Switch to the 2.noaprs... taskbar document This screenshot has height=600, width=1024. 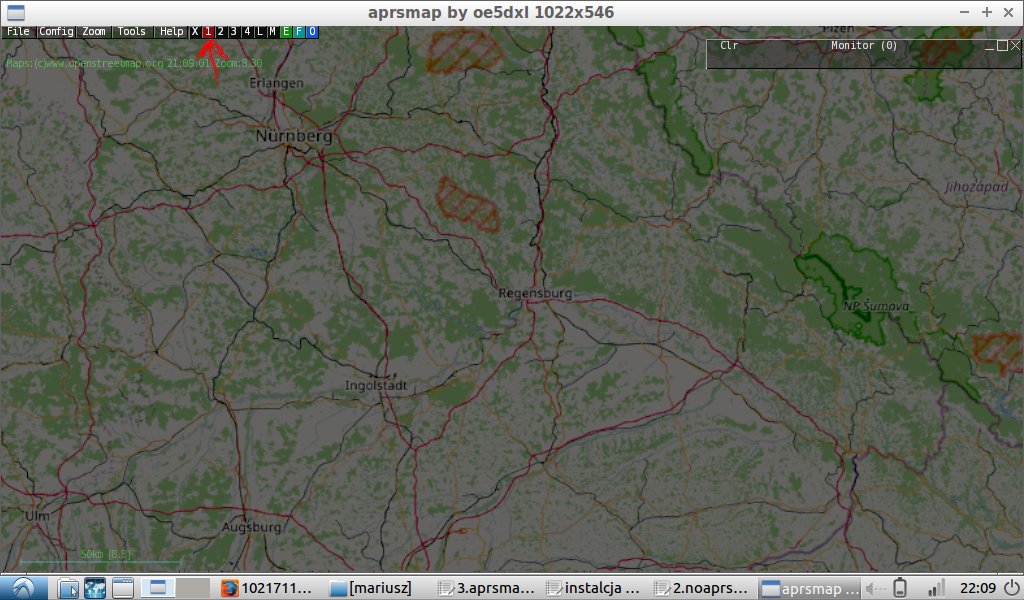[701, 588]
